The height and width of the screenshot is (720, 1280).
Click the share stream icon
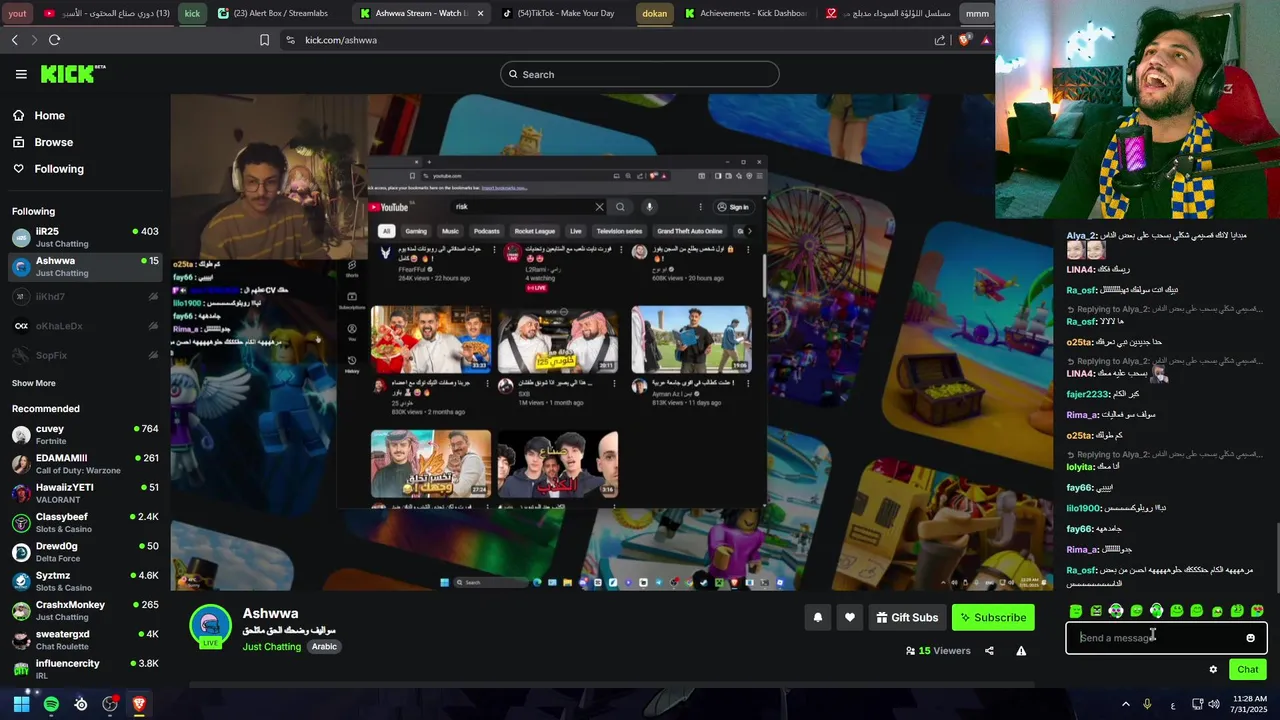point(989,651)
